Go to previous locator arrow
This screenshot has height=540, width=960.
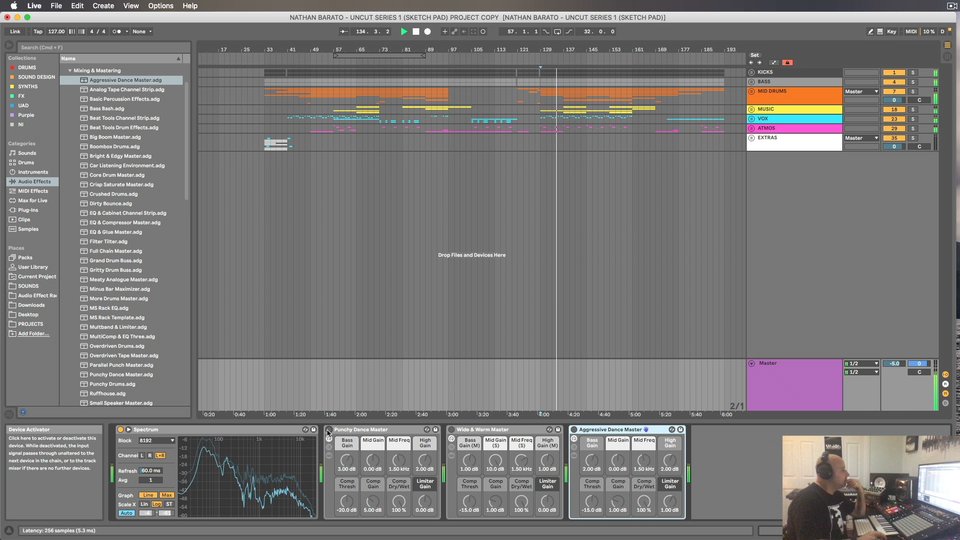751,62
